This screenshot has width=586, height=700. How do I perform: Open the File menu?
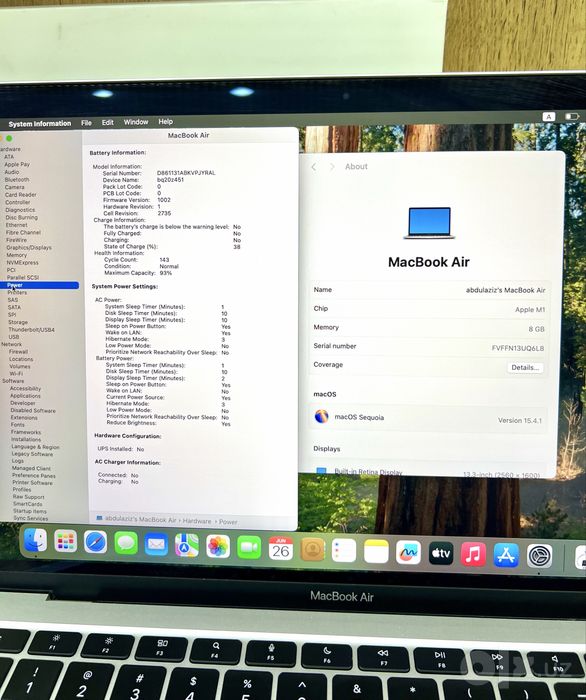(x=86, y=123)
